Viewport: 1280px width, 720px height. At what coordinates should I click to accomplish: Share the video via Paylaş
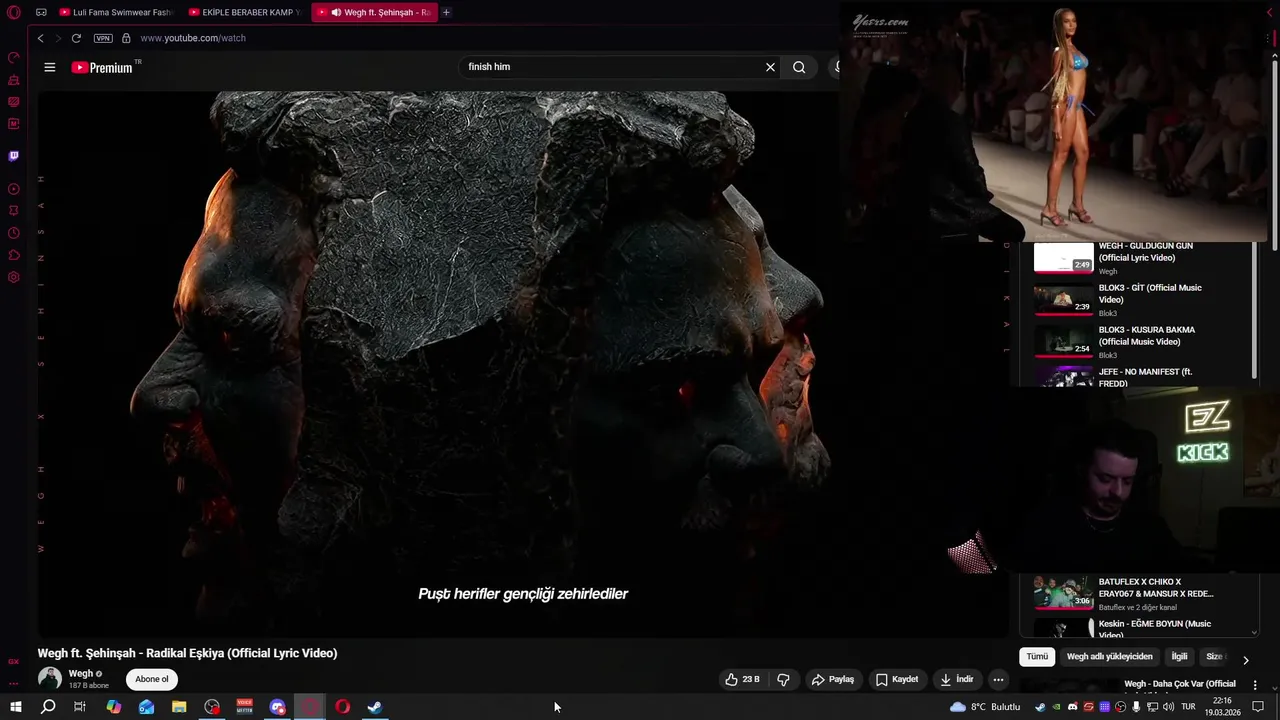832,680
